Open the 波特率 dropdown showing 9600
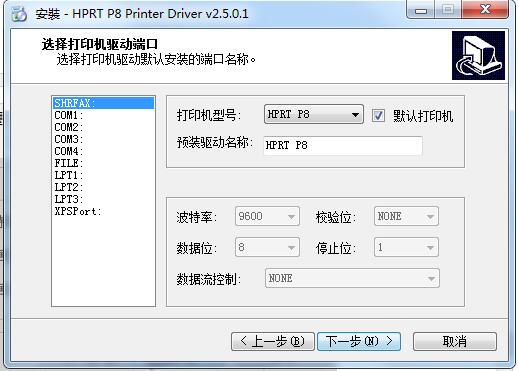Image resolution: width=518 pixels, height=371 pixels. [267, 216]
